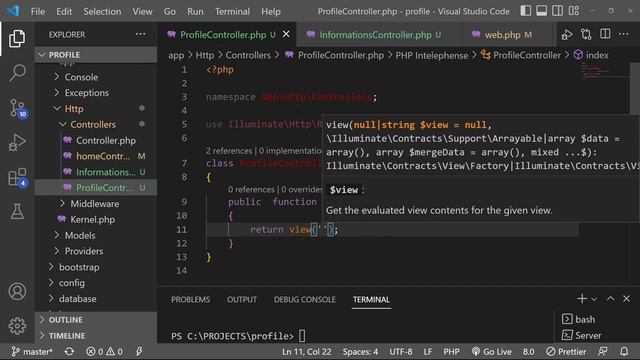This screenshot has width=640, height=360.
Task: Open notifications bell icon
Action: [624, 351]
